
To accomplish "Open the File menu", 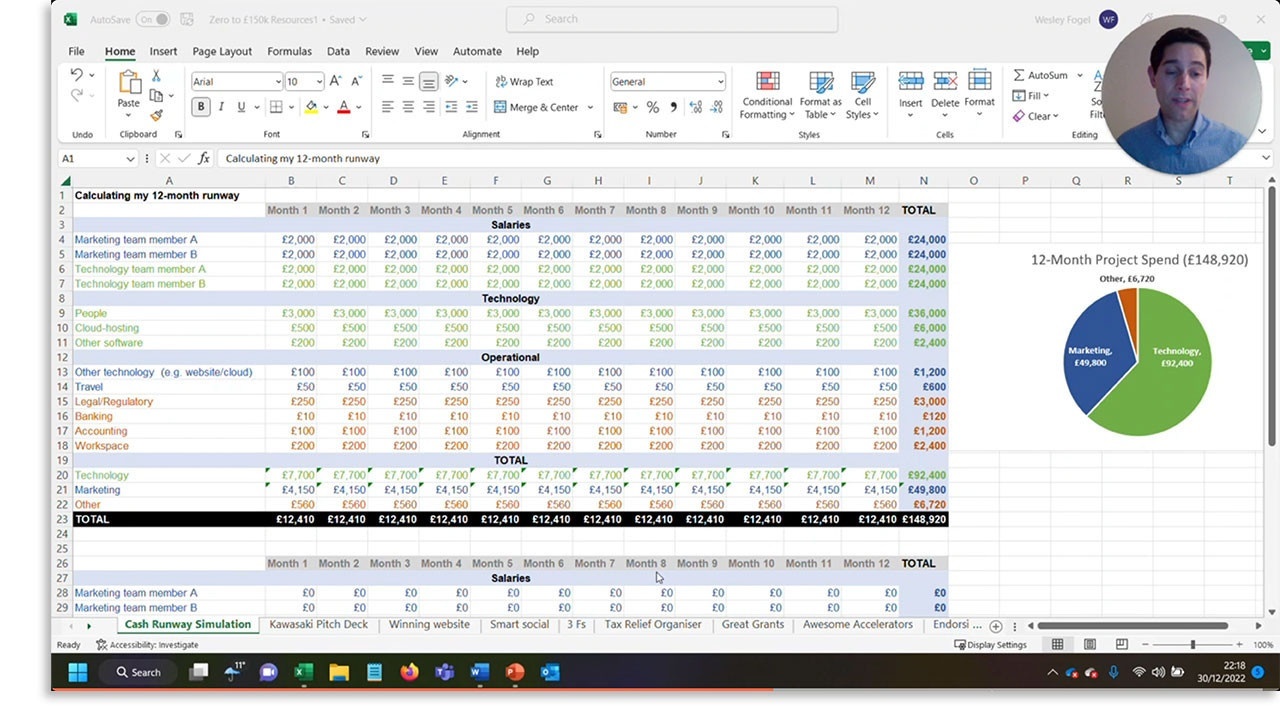I will [76, 51].
